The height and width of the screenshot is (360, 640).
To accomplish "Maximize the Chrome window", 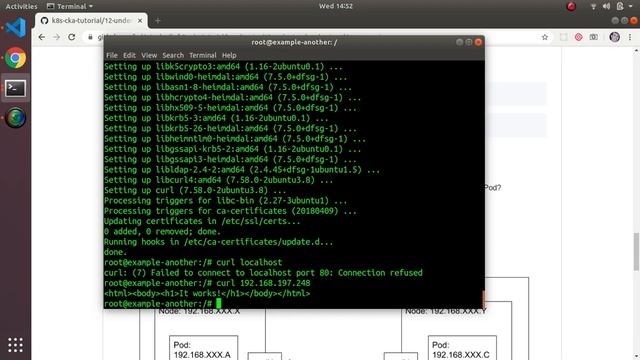I will click(x=624, y=20).
